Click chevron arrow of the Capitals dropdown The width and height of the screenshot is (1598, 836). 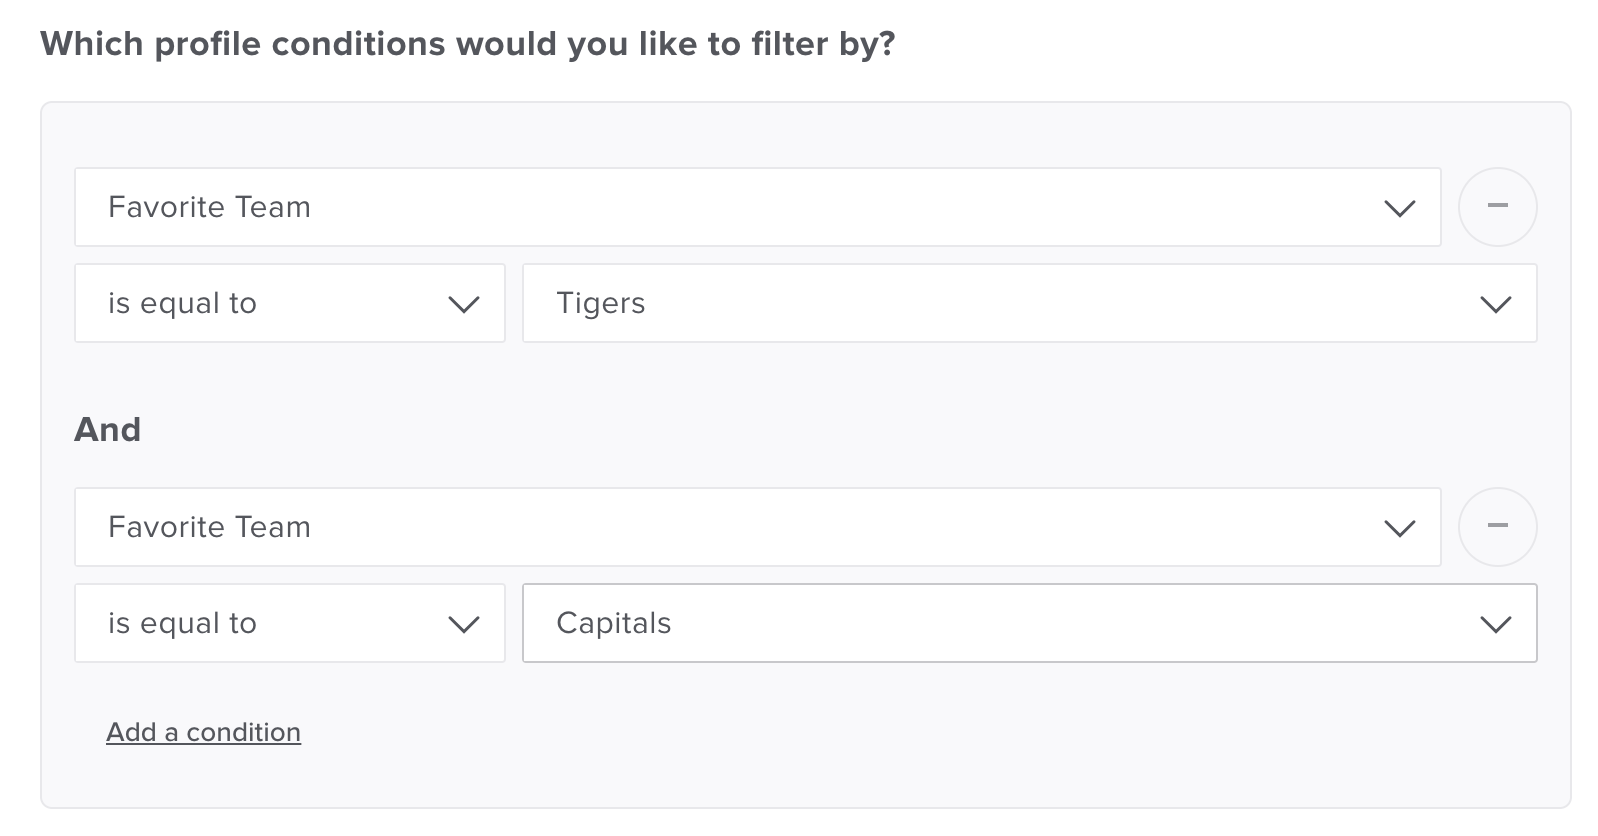point(1495,624)
